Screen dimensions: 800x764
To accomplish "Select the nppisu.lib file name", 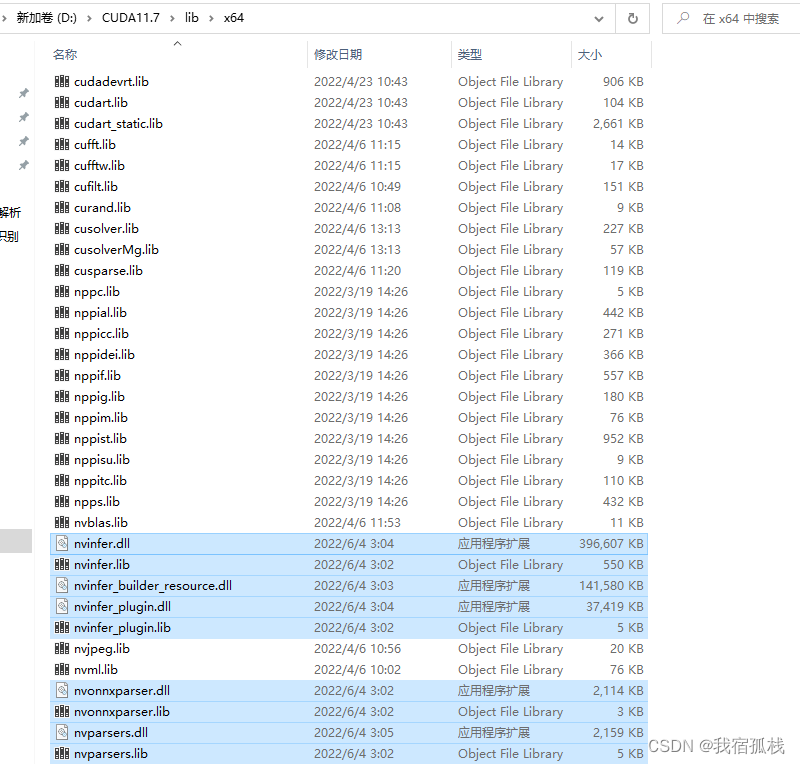I will [102, 459].
